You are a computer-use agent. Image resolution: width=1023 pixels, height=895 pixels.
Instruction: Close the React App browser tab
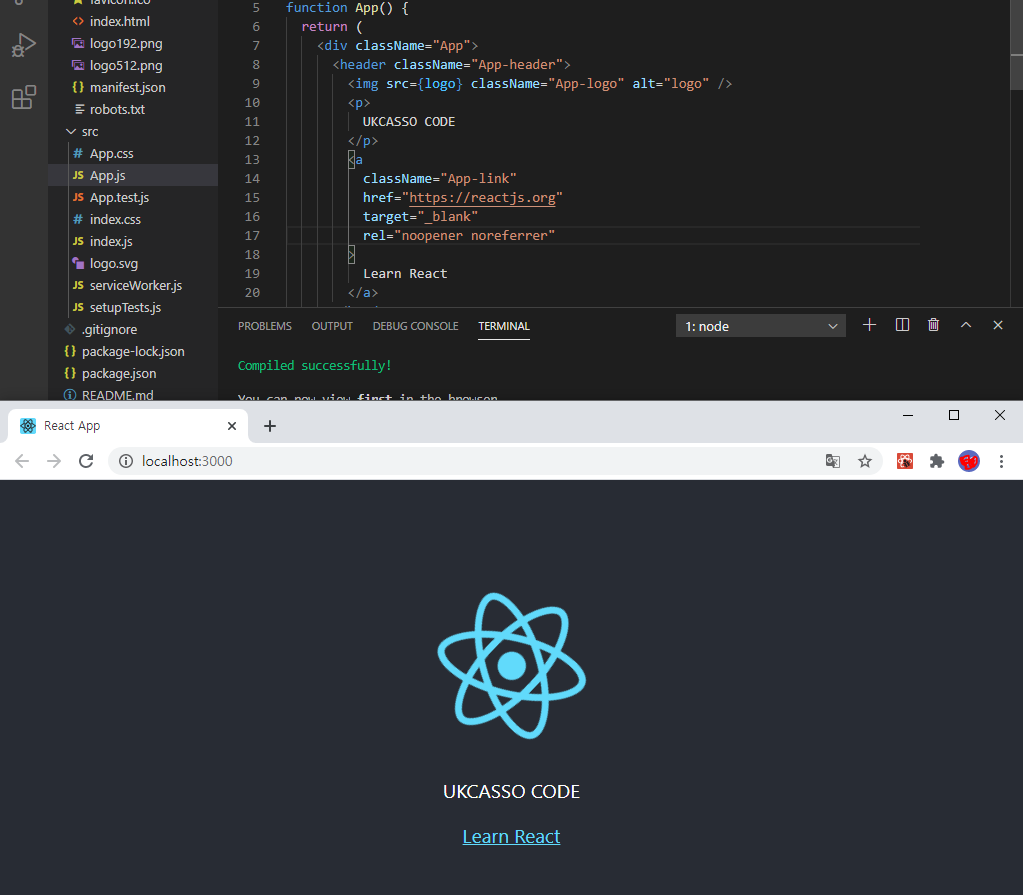[232, 426]
